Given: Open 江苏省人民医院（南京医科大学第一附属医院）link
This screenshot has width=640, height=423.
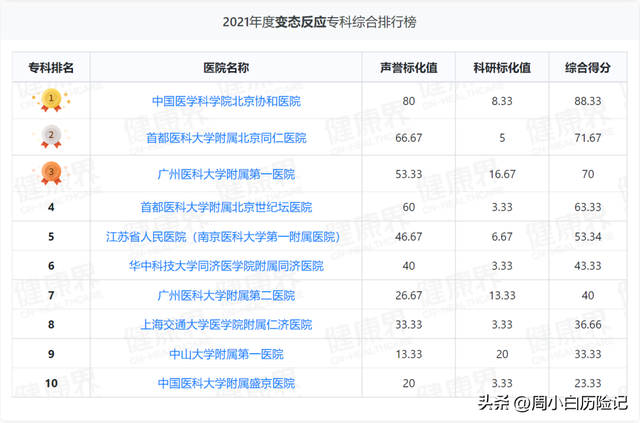Looking at the screenshot, I should pyautogui.click(x=223, y=236).
